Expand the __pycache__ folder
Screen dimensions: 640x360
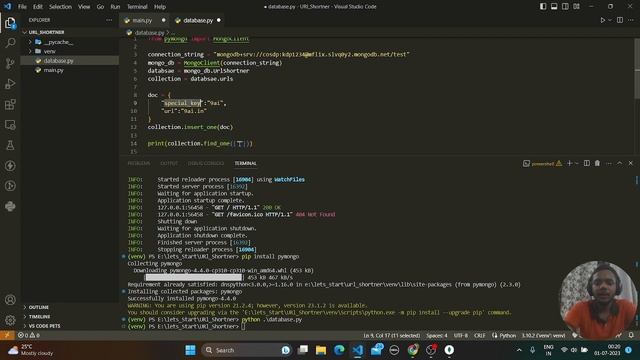coord(30,42)
